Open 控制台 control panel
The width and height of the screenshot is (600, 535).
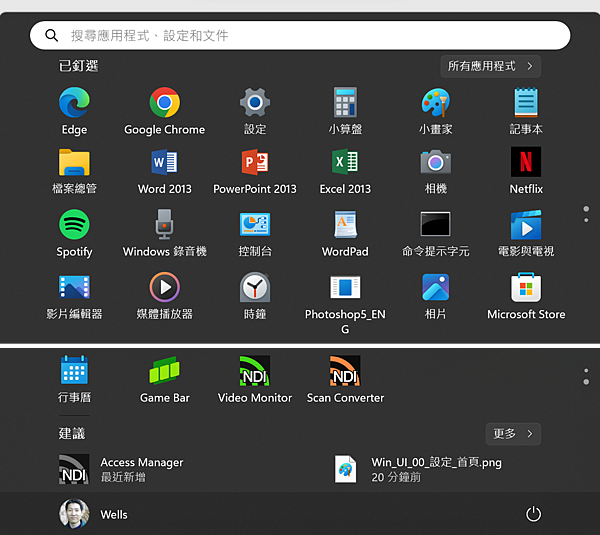[x=255, y=233]
